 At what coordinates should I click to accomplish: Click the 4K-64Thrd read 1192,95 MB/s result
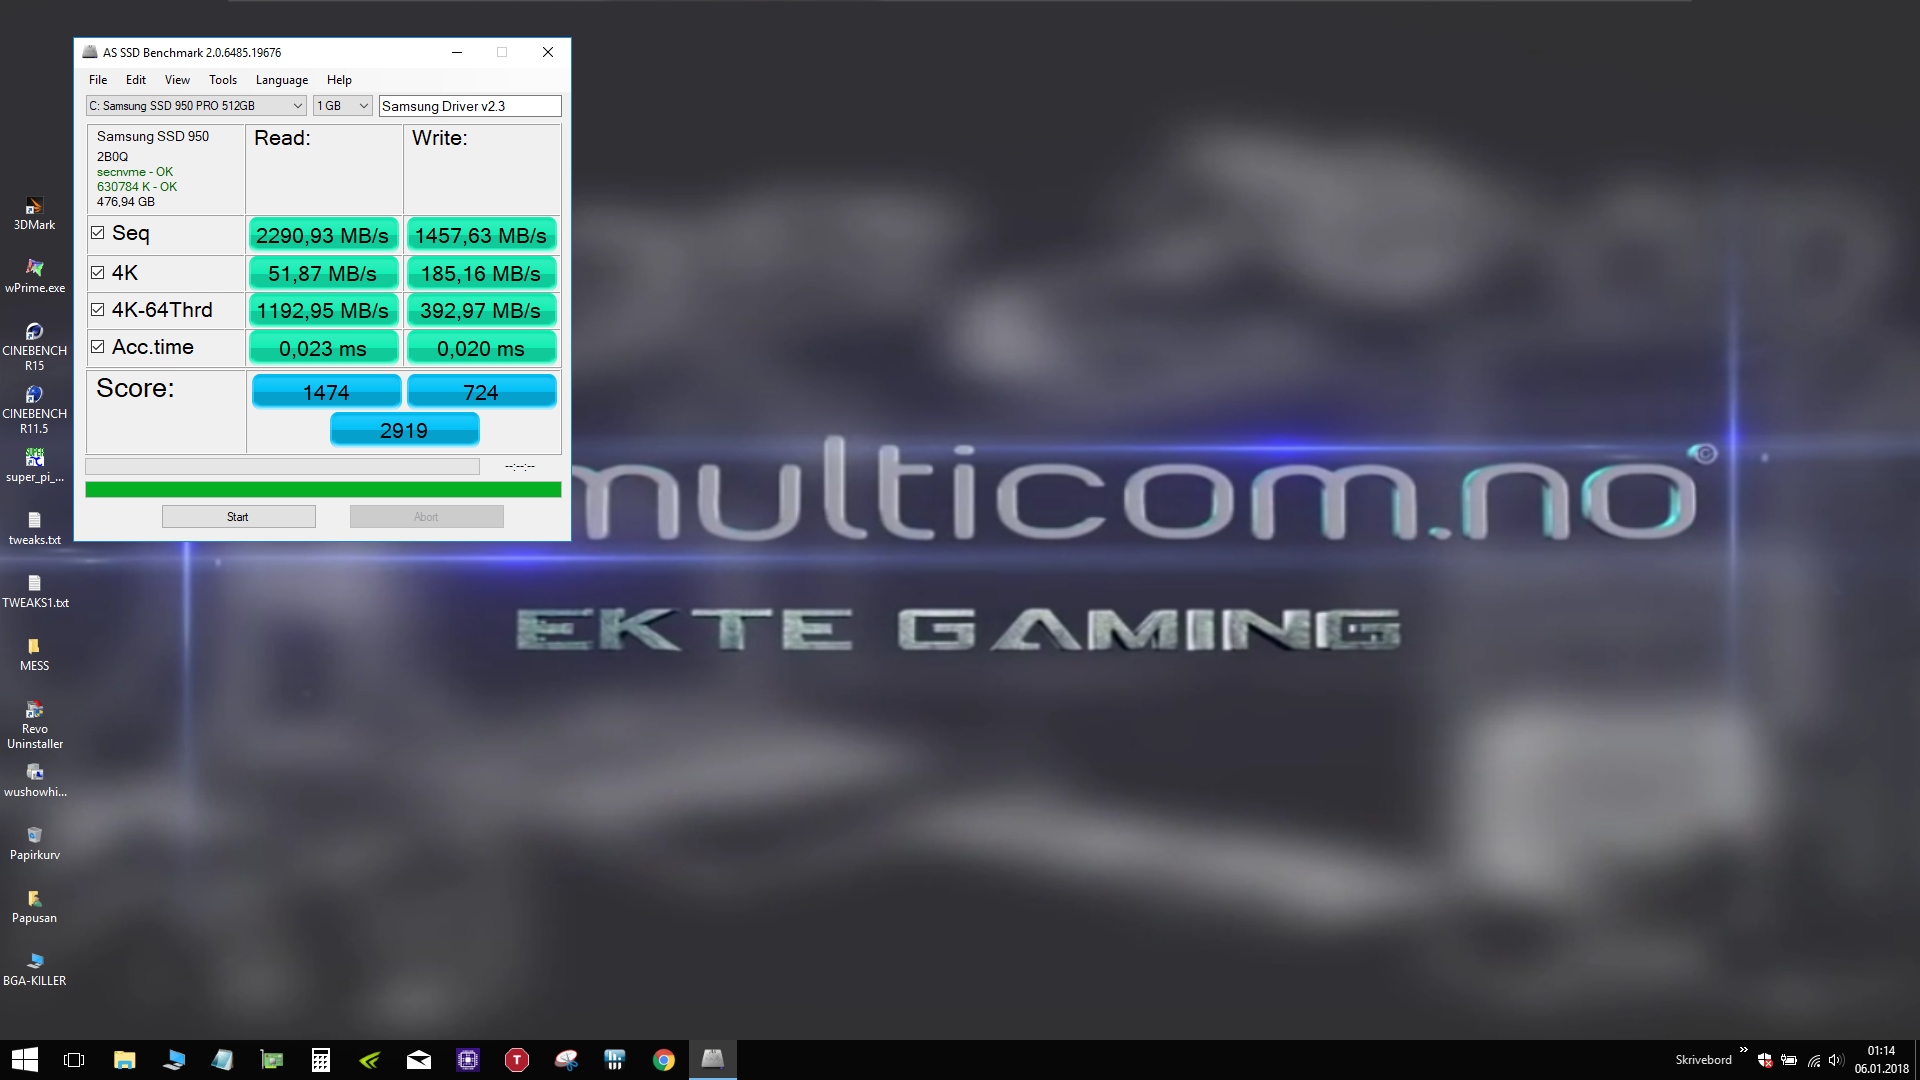[323, 311]
